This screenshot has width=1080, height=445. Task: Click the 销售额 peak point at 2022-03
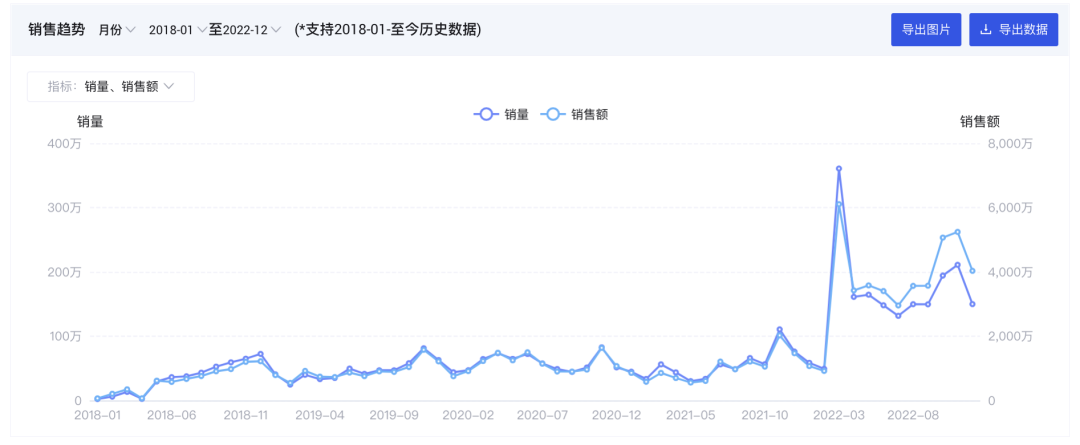pos(839,205)
